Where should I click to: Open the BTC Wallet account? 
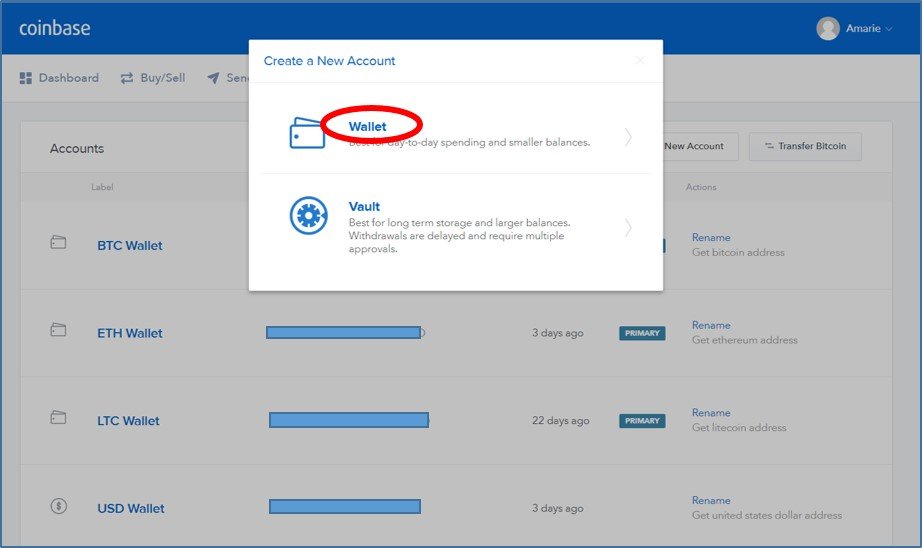(x=129, y=246)
